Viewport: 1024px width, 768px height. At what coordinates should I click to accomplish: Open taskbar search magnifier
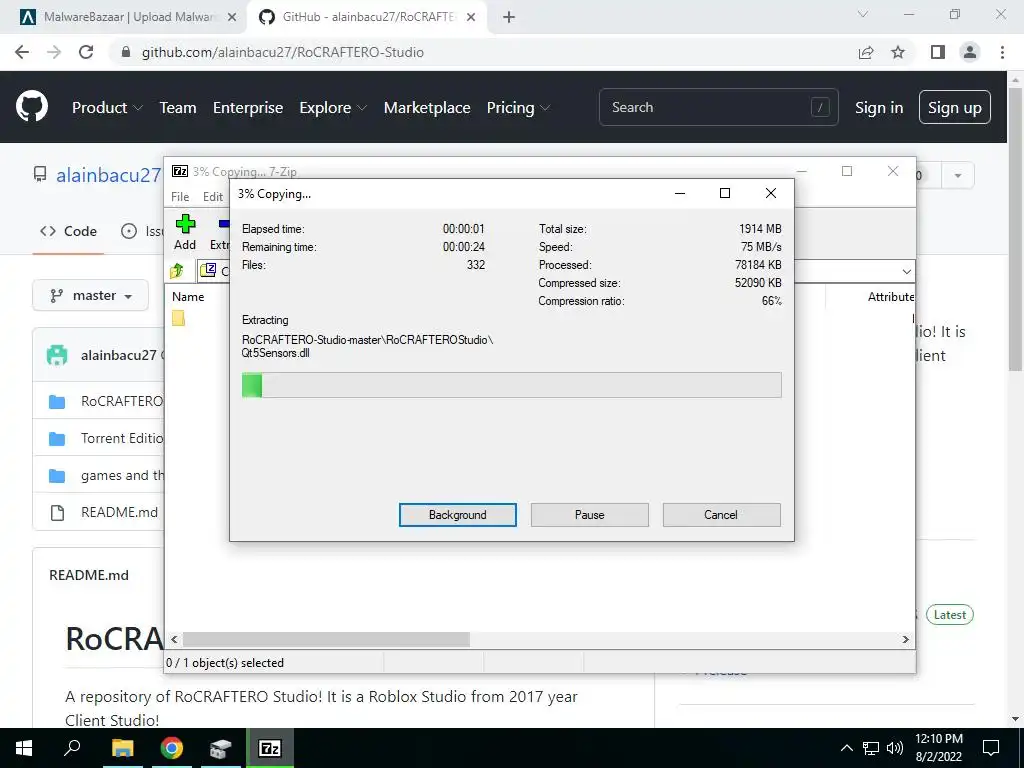click(x=72, y=748)
